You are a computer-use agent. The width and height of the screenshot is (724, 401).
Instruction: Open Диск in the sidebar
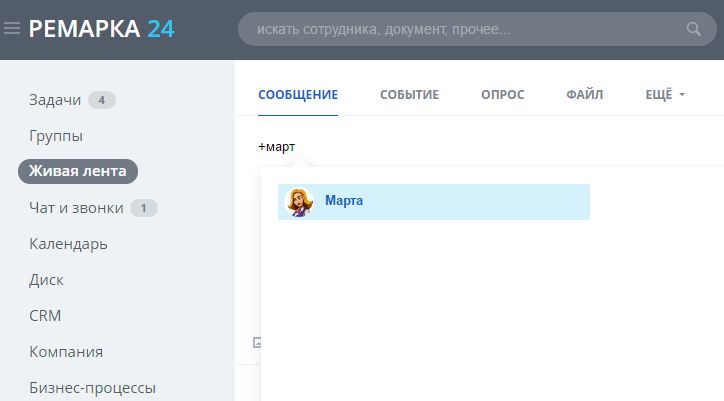pos(46,280)
